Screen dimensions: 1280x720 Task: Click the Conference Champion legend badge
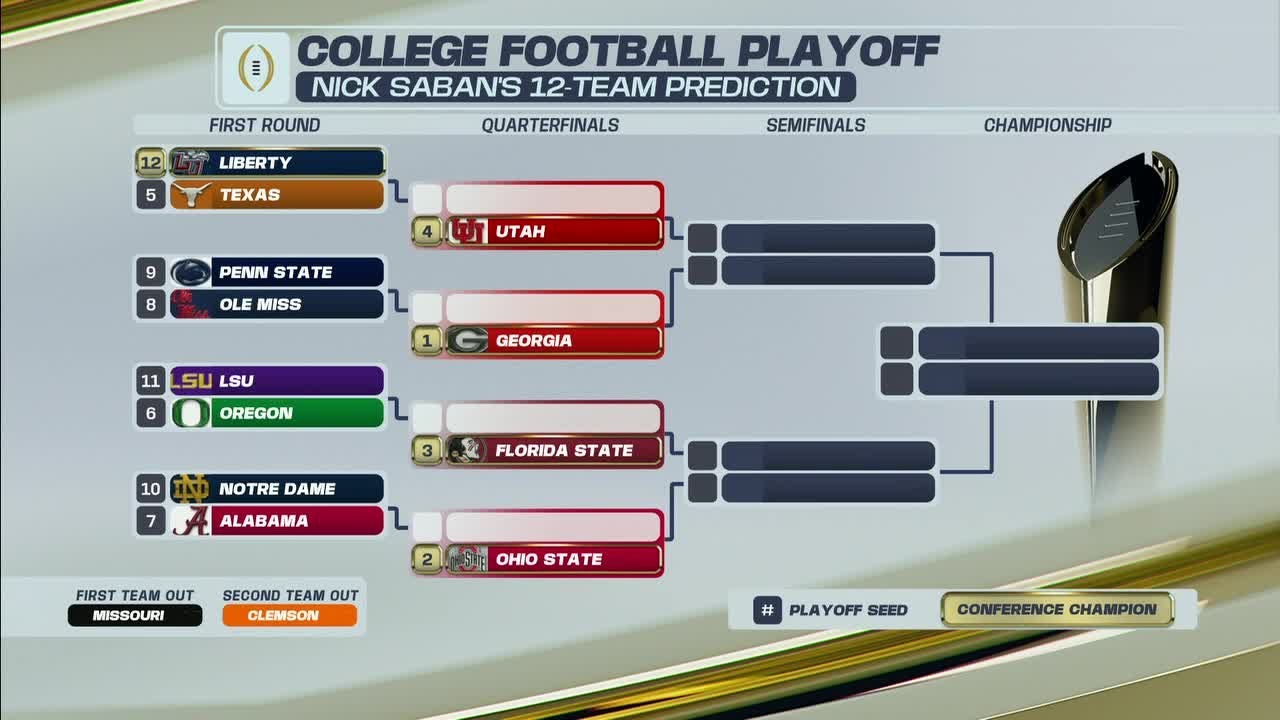[x=1057, y=609]
